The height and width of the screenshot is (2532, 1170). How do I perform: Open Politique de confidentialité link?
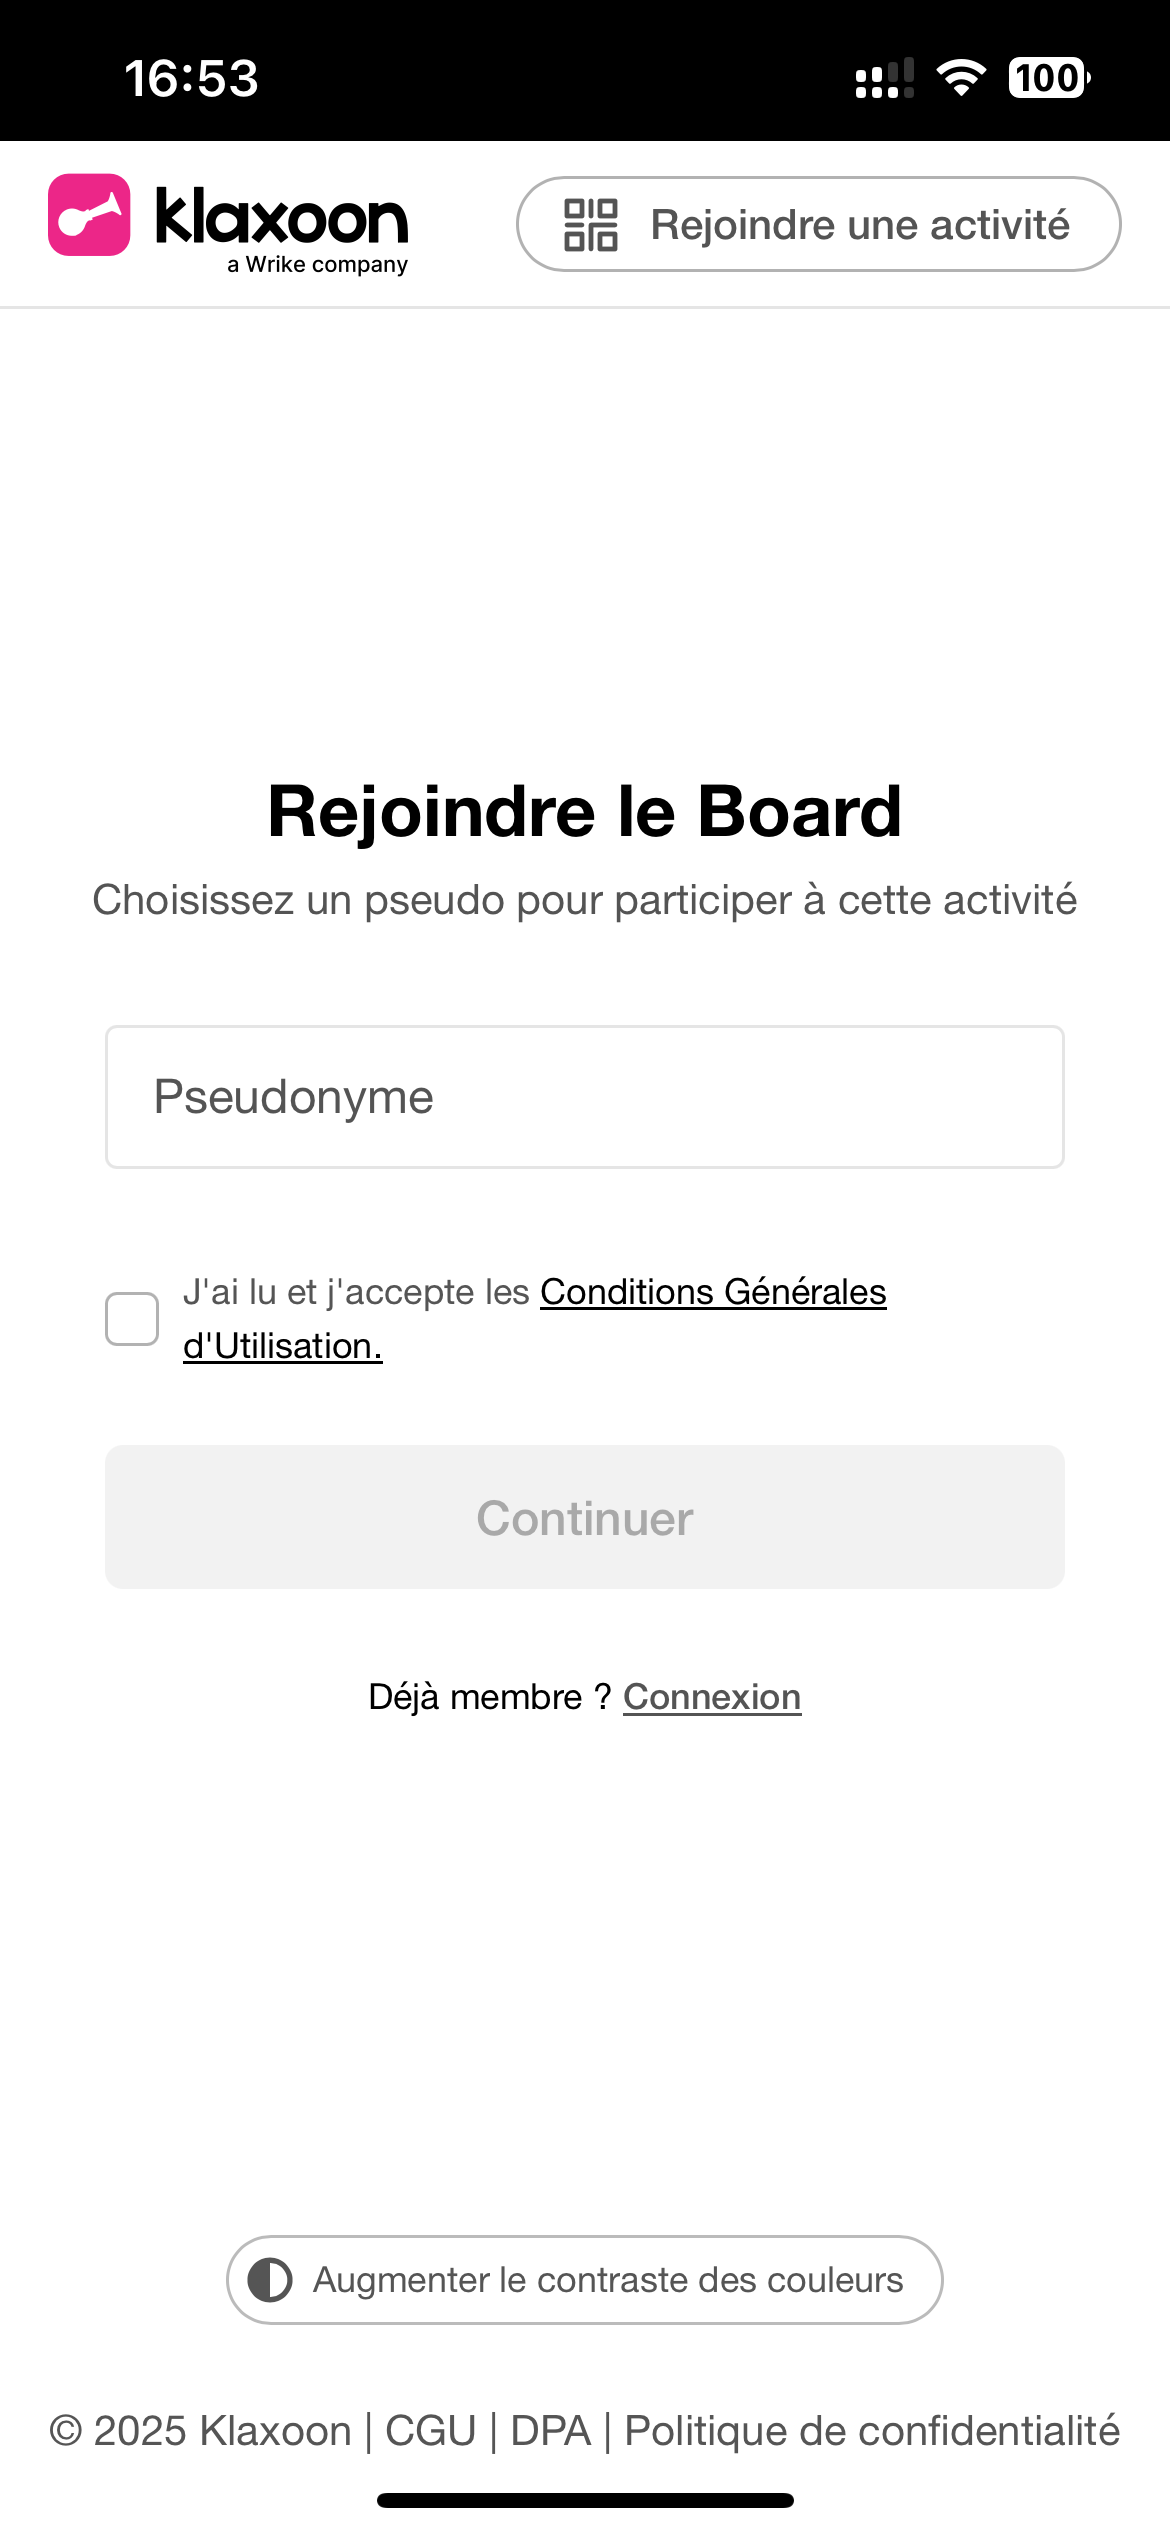pos(872,2431)
